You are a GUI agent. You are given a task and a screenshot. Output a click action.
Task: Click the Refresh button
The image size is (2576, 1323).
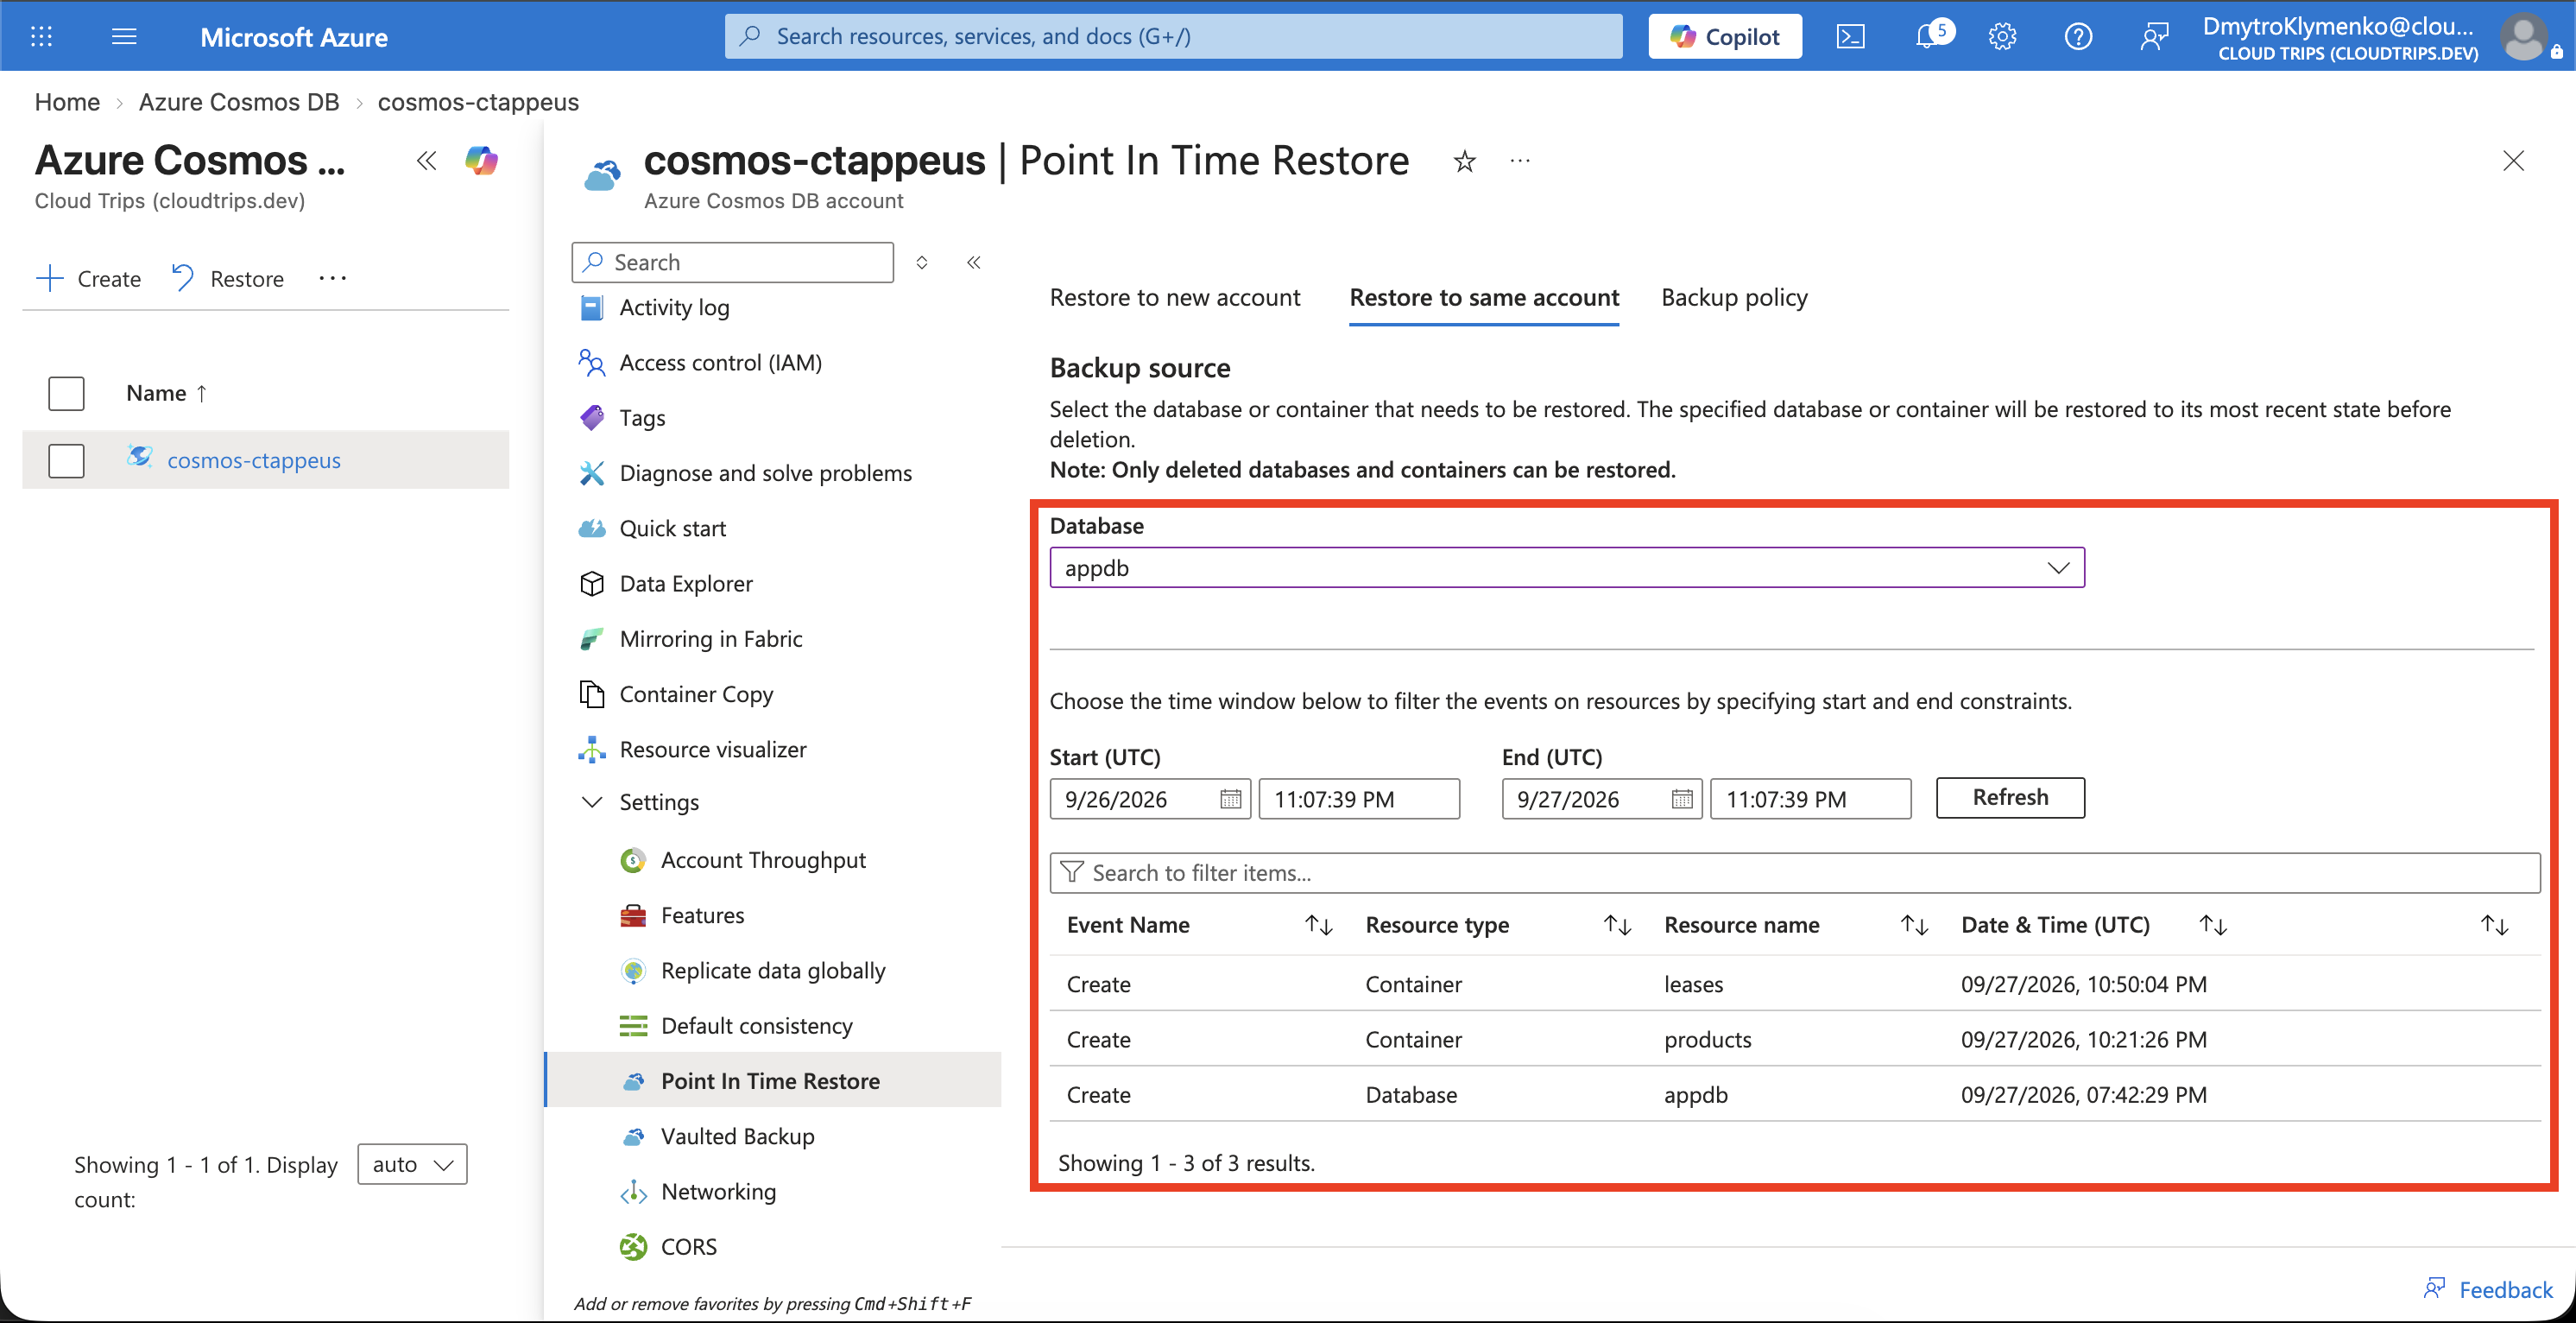tap(2010, 797)
